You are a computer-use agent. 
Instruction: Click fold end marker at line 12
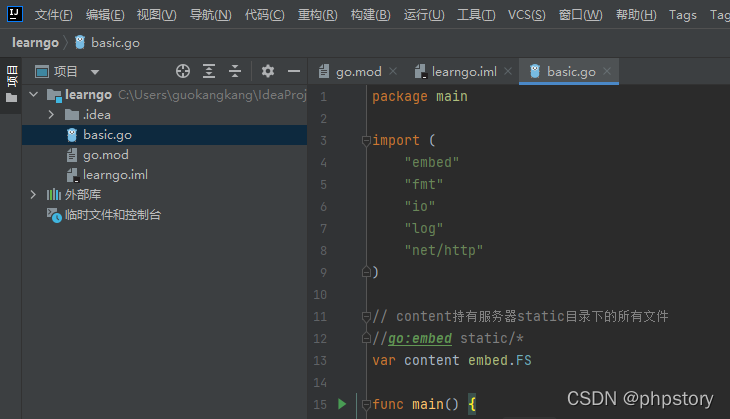pyautogui.click(x=366, y=338)
